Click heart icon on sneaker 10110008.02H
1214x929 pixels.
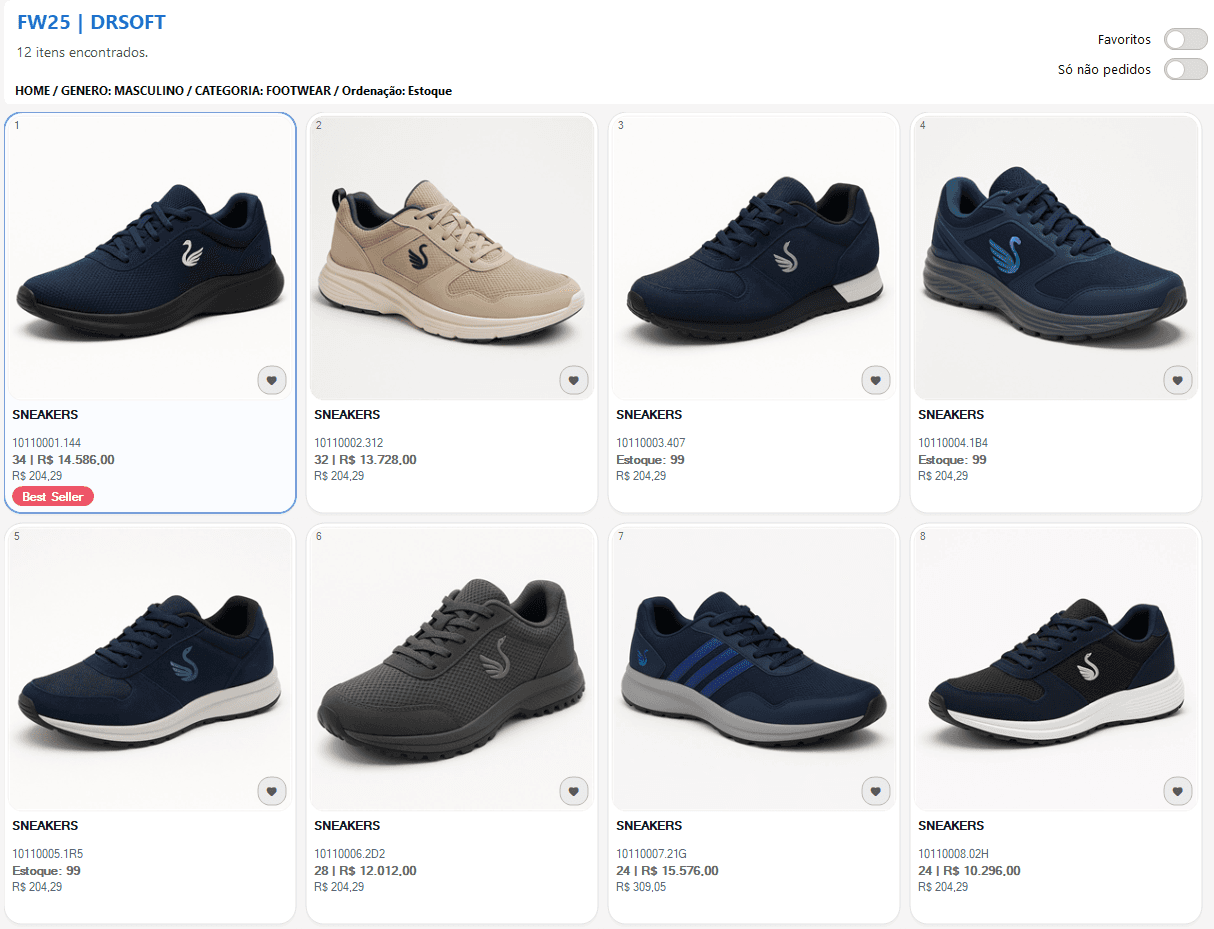click(1178, 791)
